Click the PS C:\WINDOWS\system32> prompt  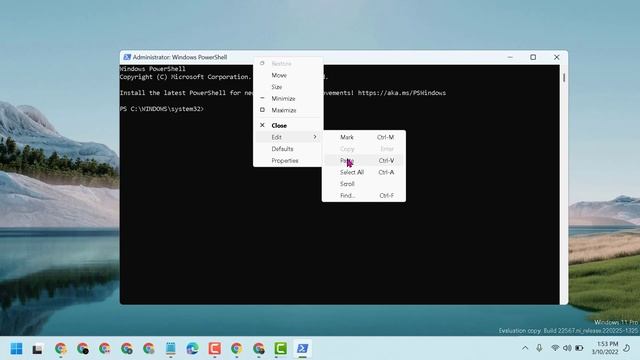coord(162,109)
